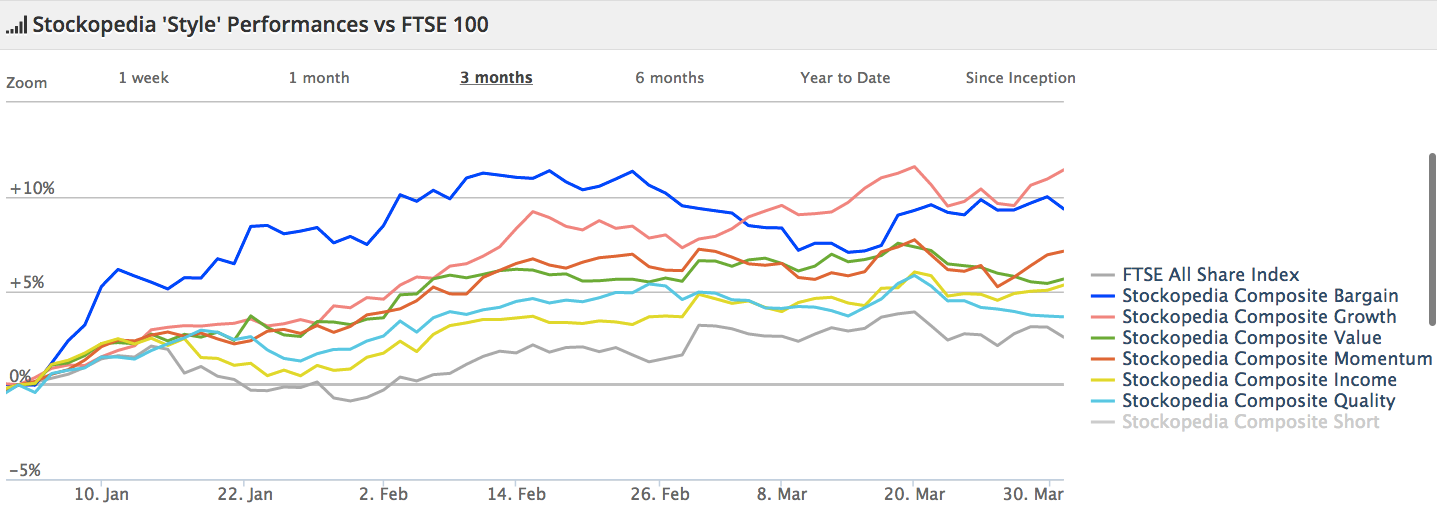
Task: Hide the Stockopedia Composite Growth line
Action: (1259, 317)
